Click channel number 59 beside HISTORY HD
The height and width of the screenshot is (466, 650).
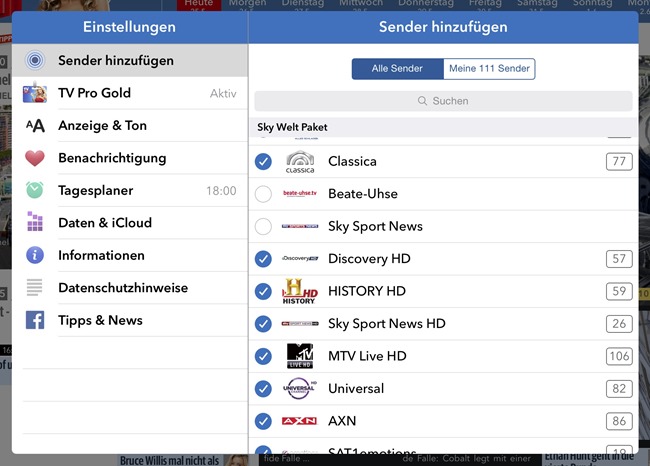click(x=619, y=291)
